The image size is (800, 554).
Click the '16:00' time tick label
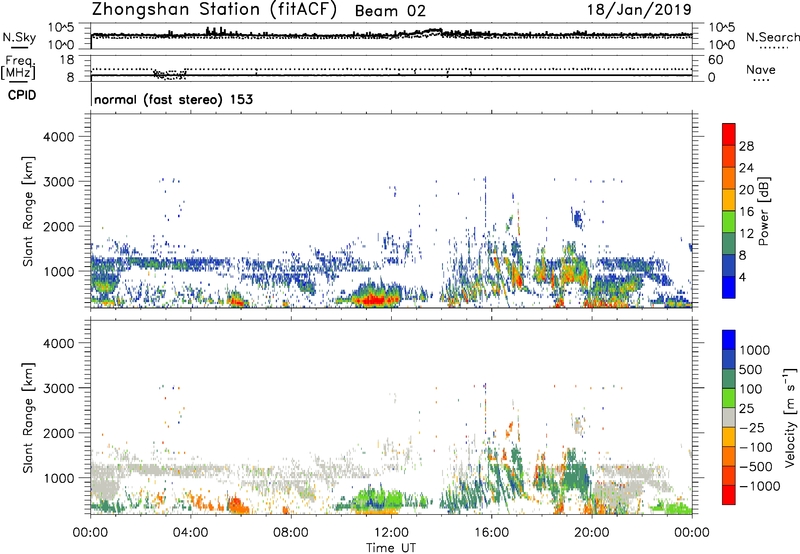[491, 533]
